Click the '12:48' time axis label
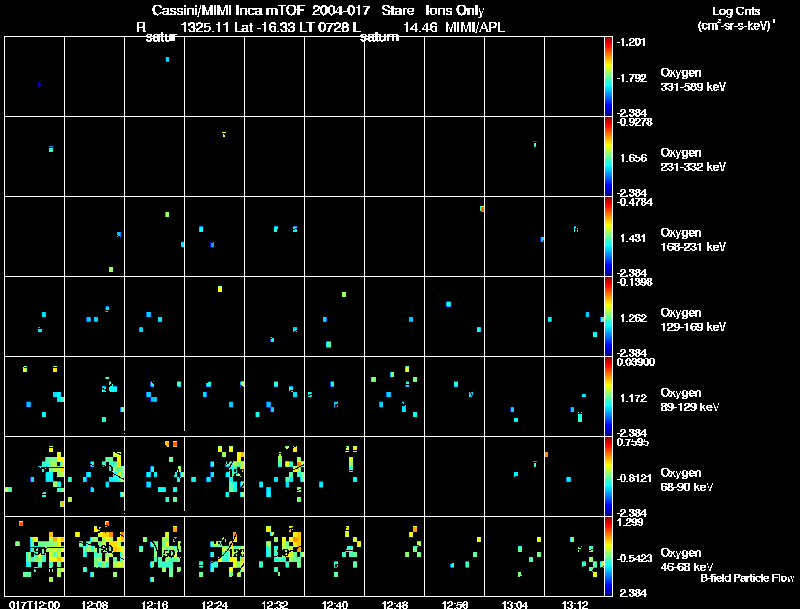The height and width of the screenshot is (609, 800). (x=395, y=604)
